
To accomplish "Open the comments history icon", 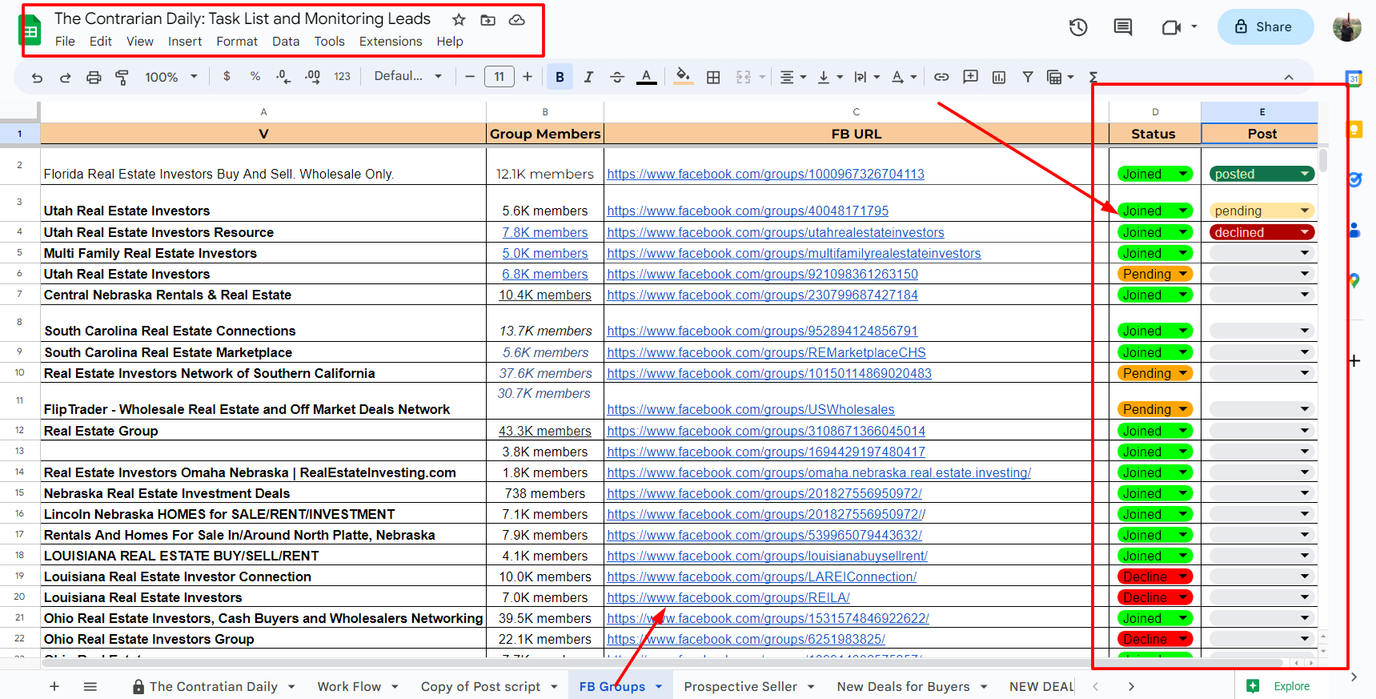I will click(1123, 27).
